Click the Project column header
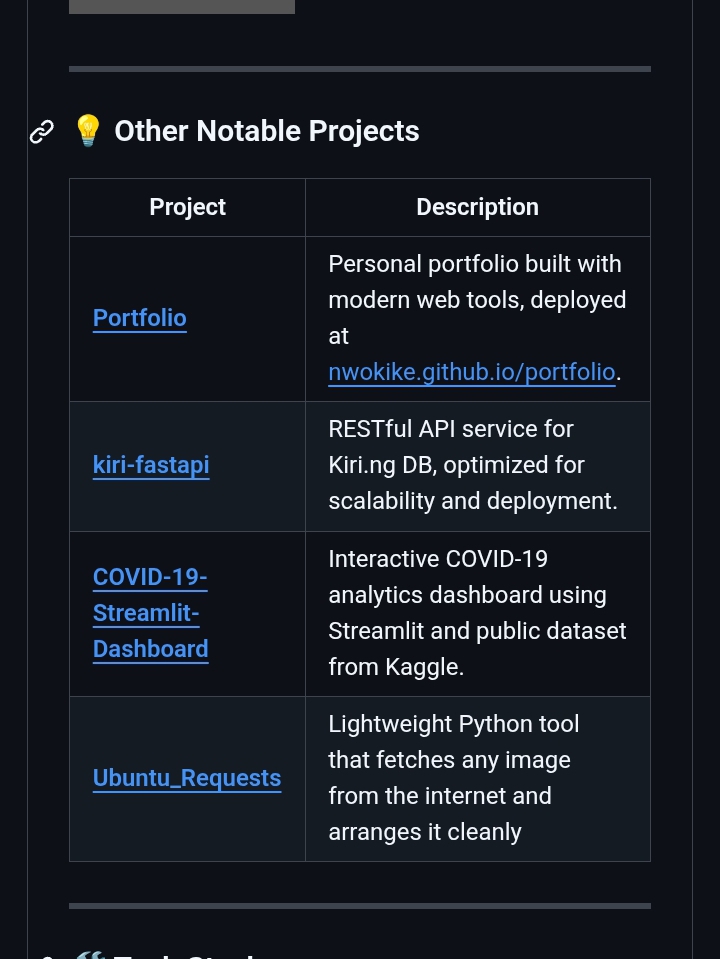This screenshot has width=720, height=959. 187,207
